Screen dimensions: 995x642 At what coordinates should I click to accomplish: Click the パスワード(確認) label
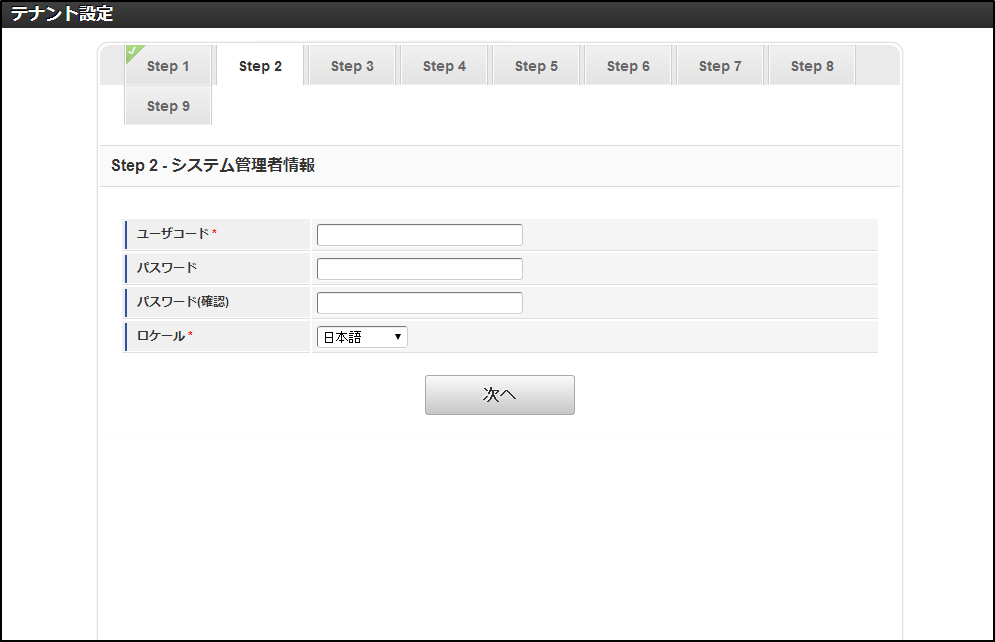(x=183, y=302)
